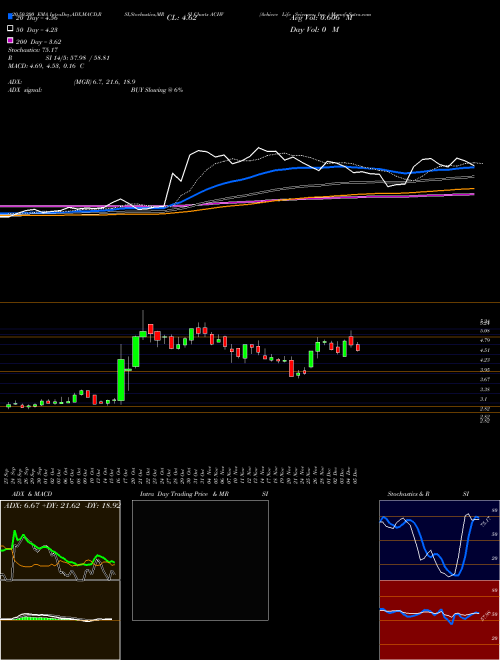Click the '(MGR) 6.7, 21.6, 18.9' ADX values
The image size is (500, 660).
pos(104,82)
